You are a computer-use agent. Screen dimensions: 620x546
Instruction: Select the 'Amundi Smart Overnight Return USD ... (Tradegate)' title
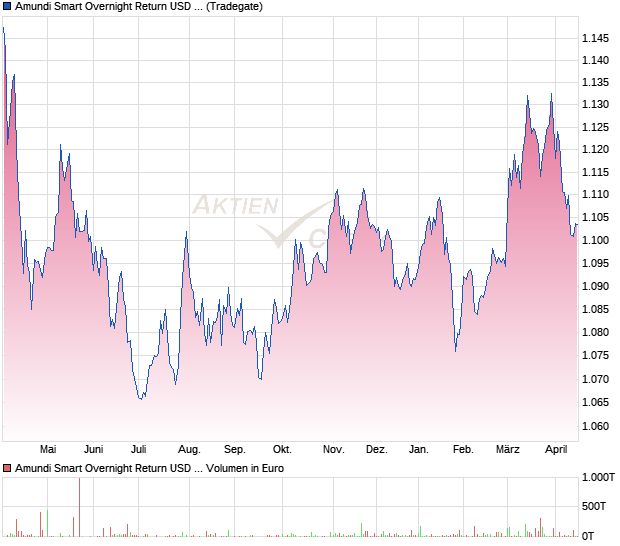coord(139,7)
